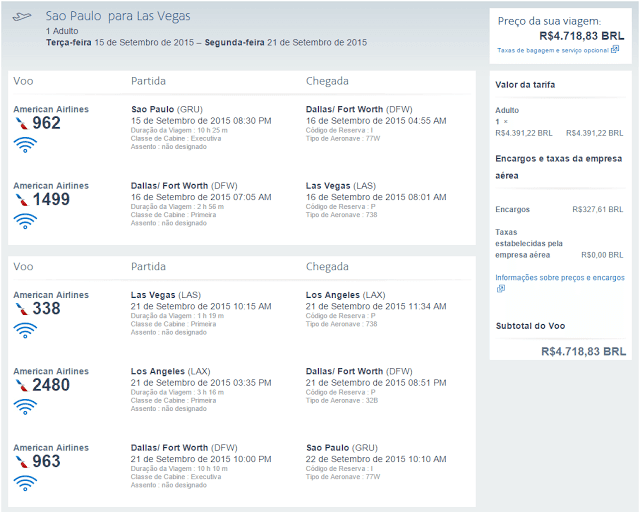
Task: Click Duração da Viagem 1 h 19 m
Action: point(177,316)
